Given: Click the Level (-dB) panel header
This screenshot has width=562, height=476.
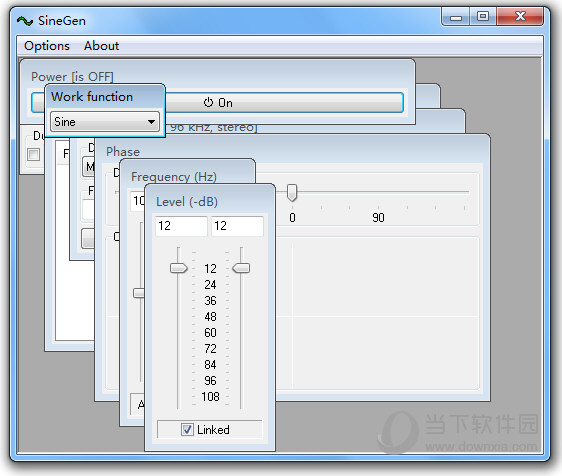Looking at the screenshot, I should click(x=187, y=202).
